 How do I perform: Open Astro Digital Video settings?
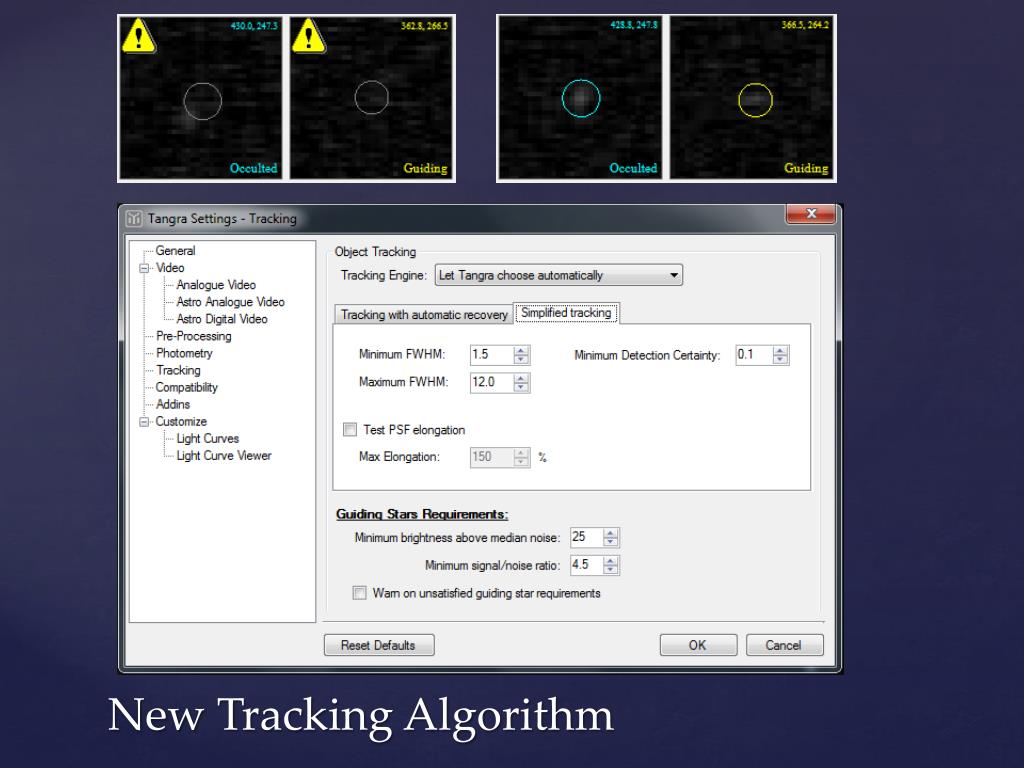[x=221, y=319]
